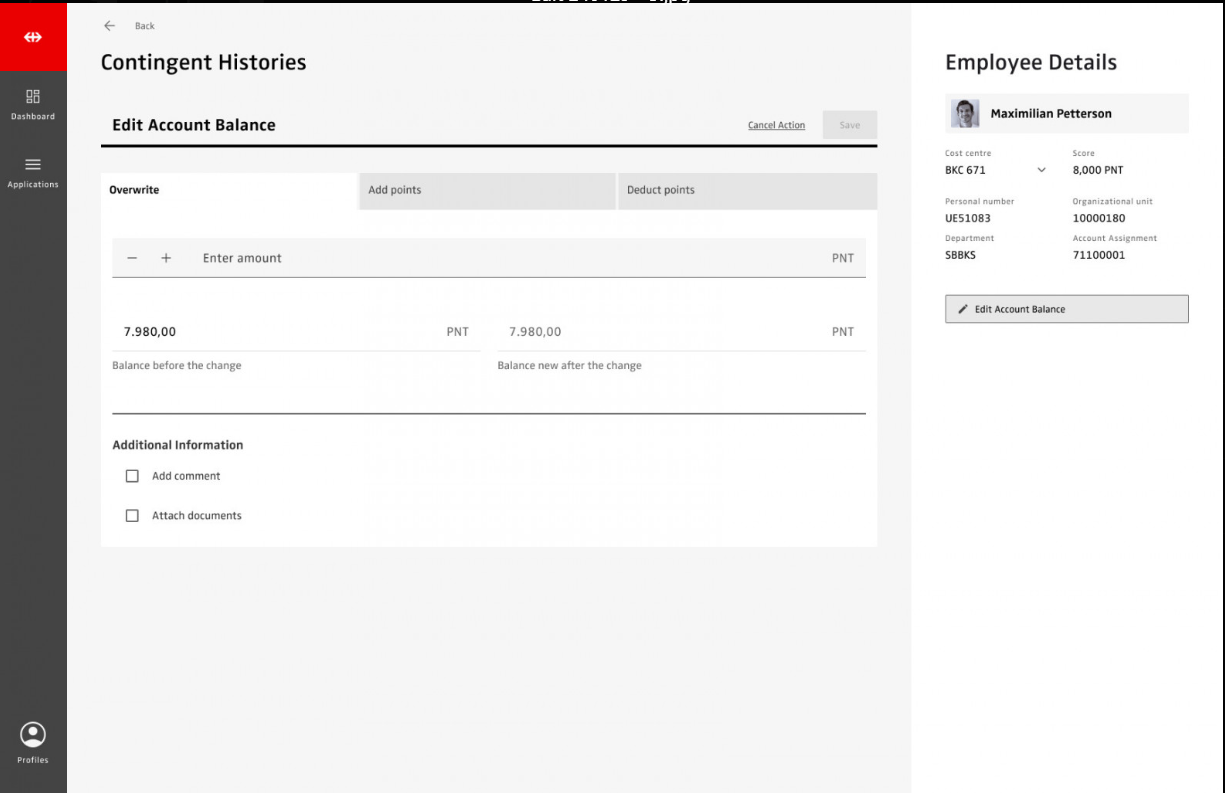
Task: Expand the Cost centre BKC 671 dropdown
Action: (x=1041, y=170)
